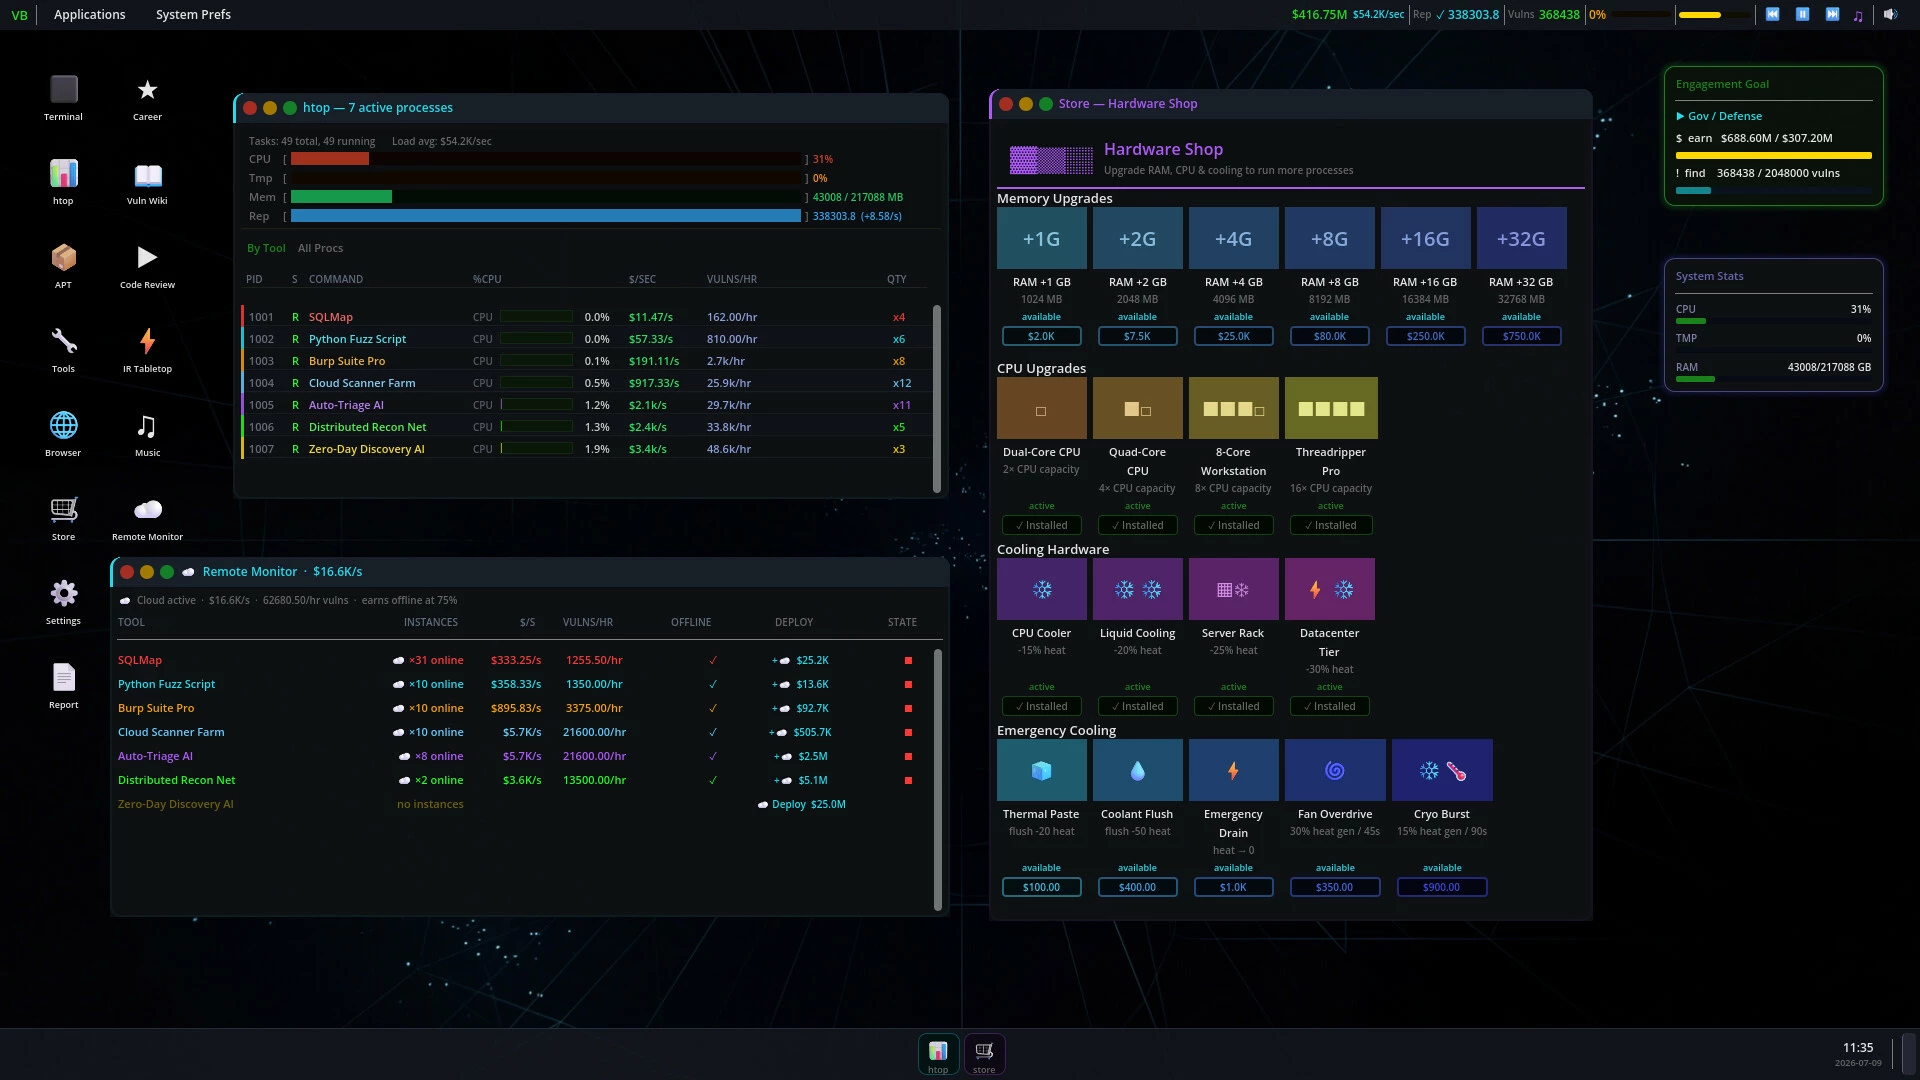
Task: Buy RAM +4 GB for $25.0K
Action: (1233, 336)
